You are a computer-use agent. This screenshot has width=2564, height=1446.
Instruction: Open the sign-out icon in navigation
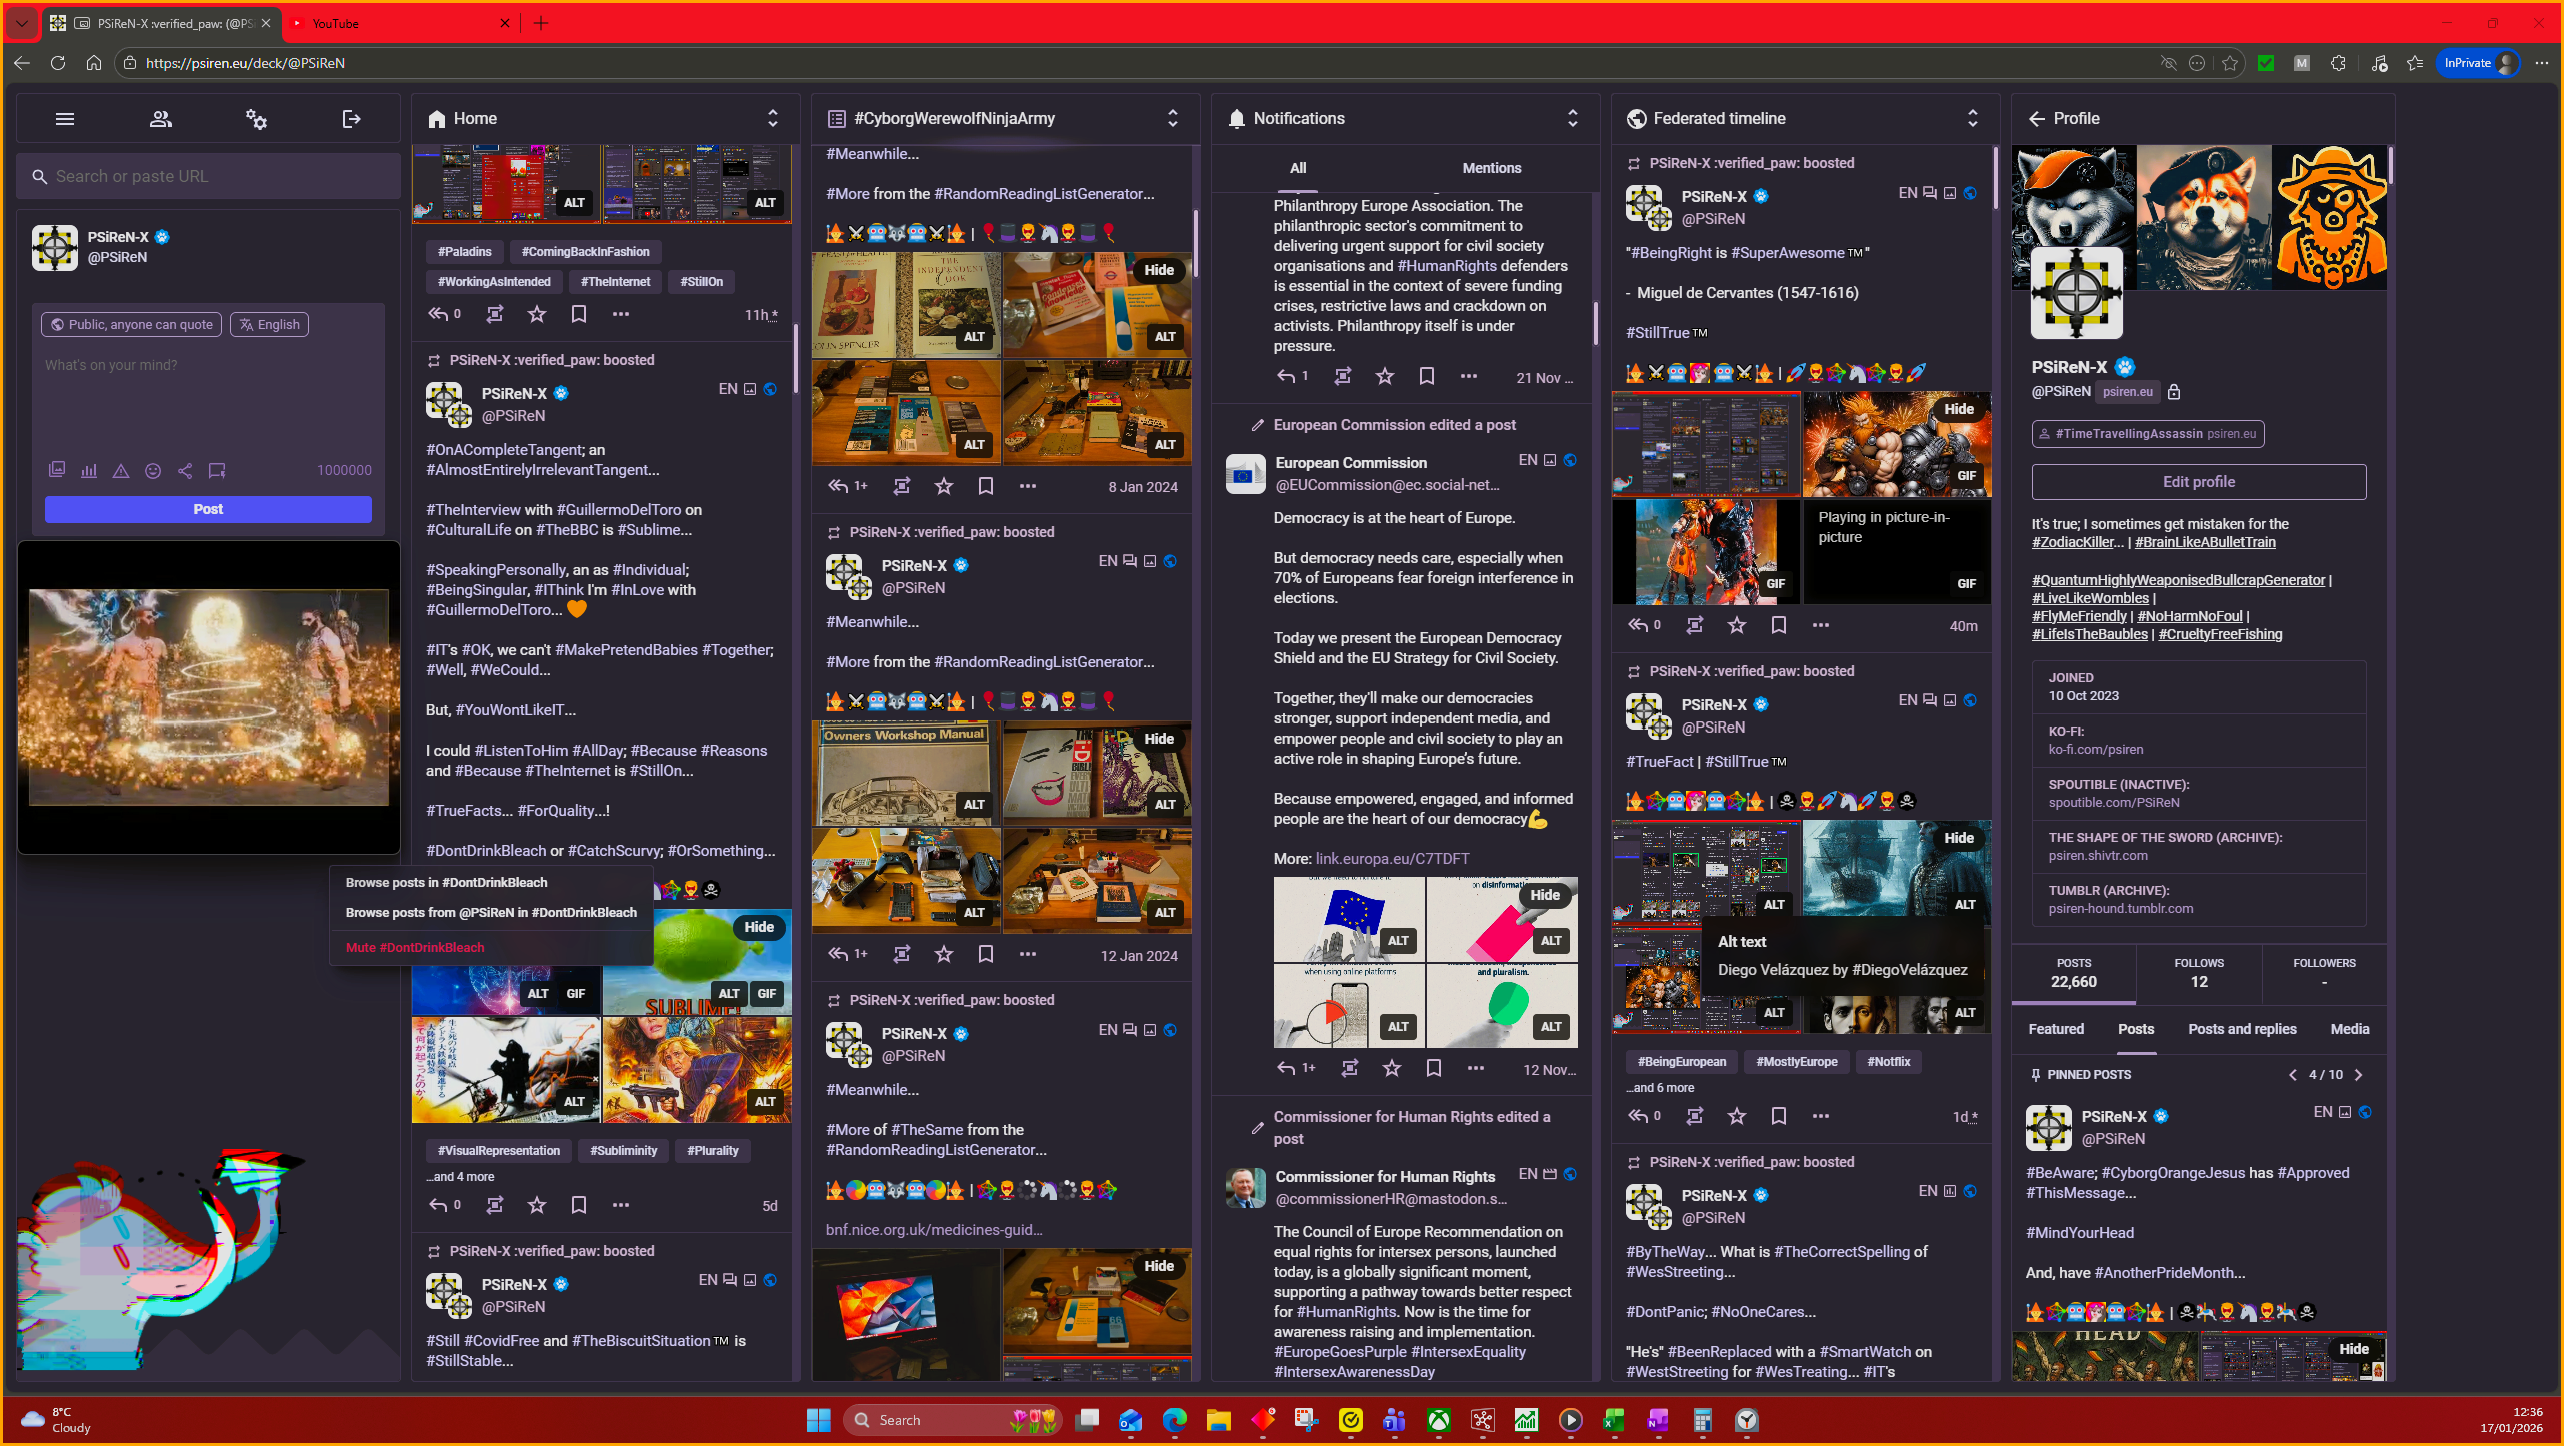(x=351, y=119)
